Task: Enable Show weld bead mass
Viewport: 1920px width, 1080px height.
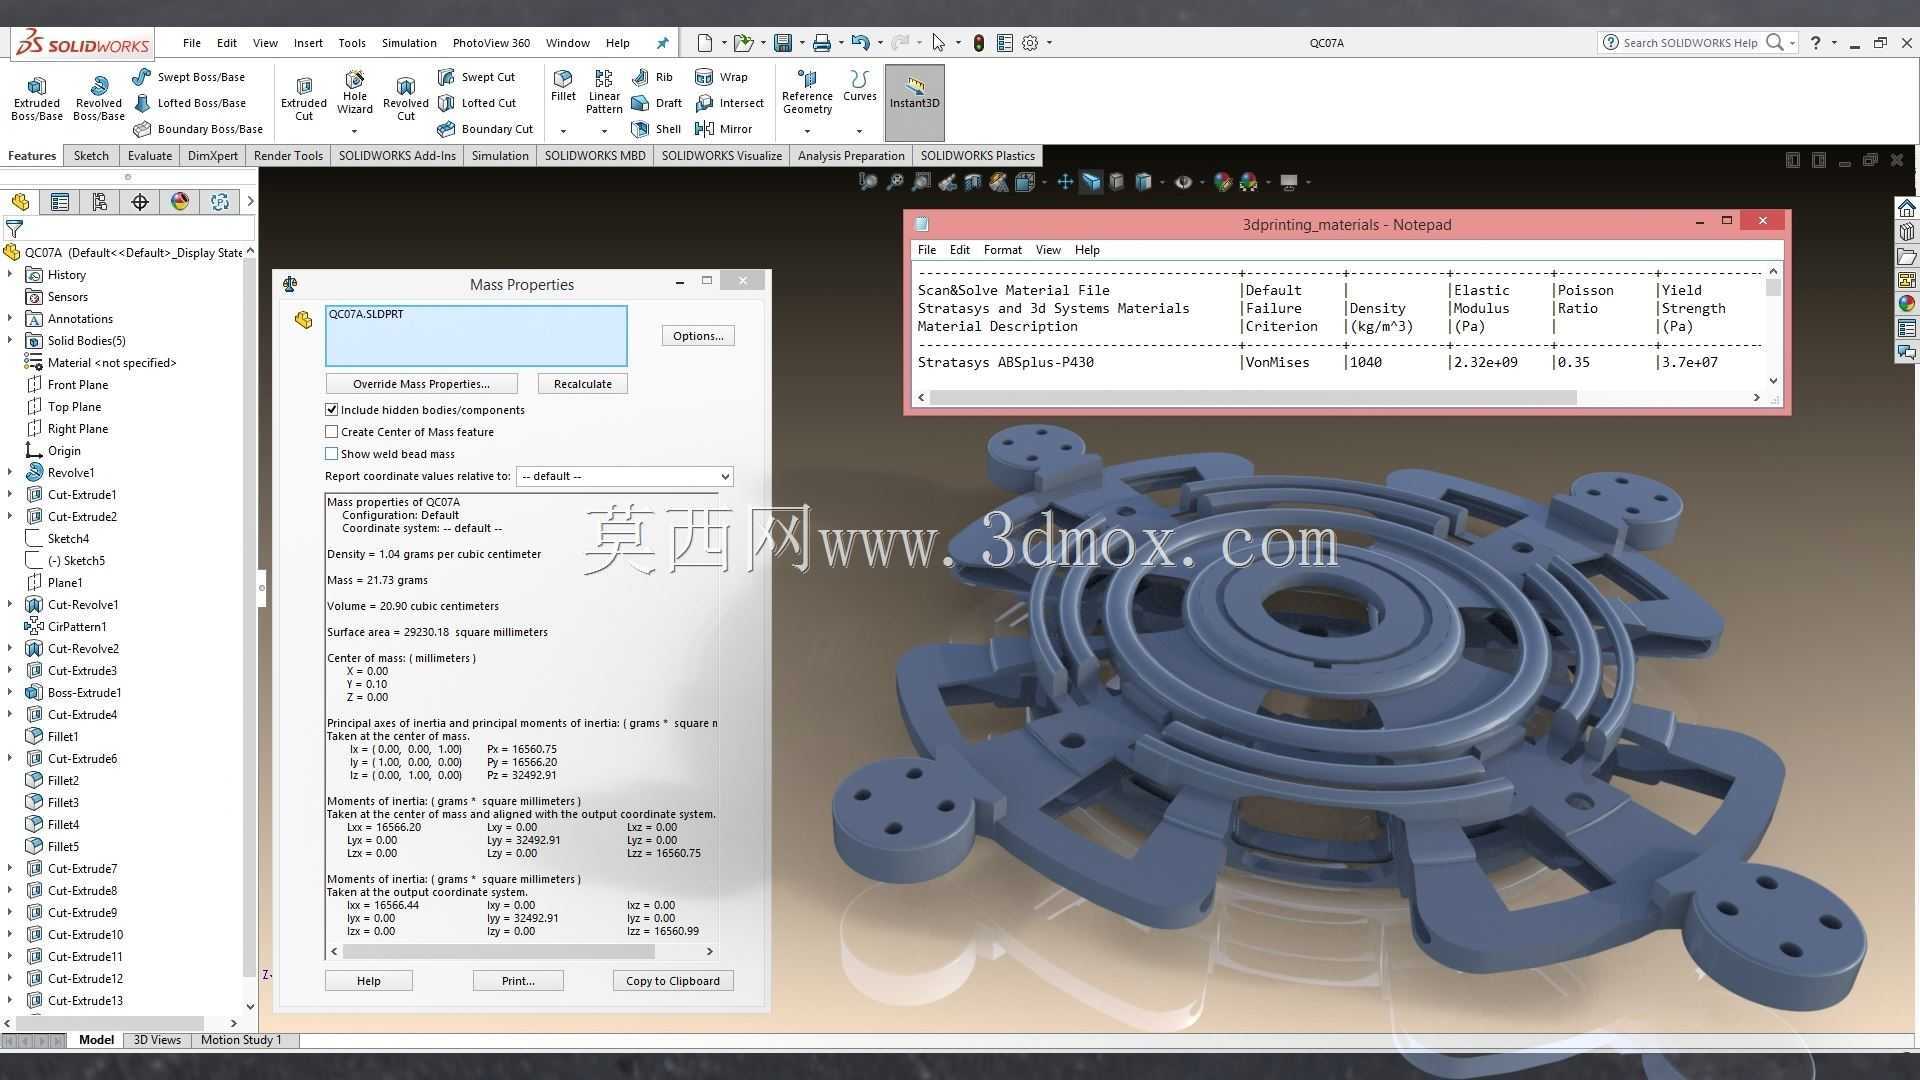Action: pyautogui.click(x=331, y=454)
